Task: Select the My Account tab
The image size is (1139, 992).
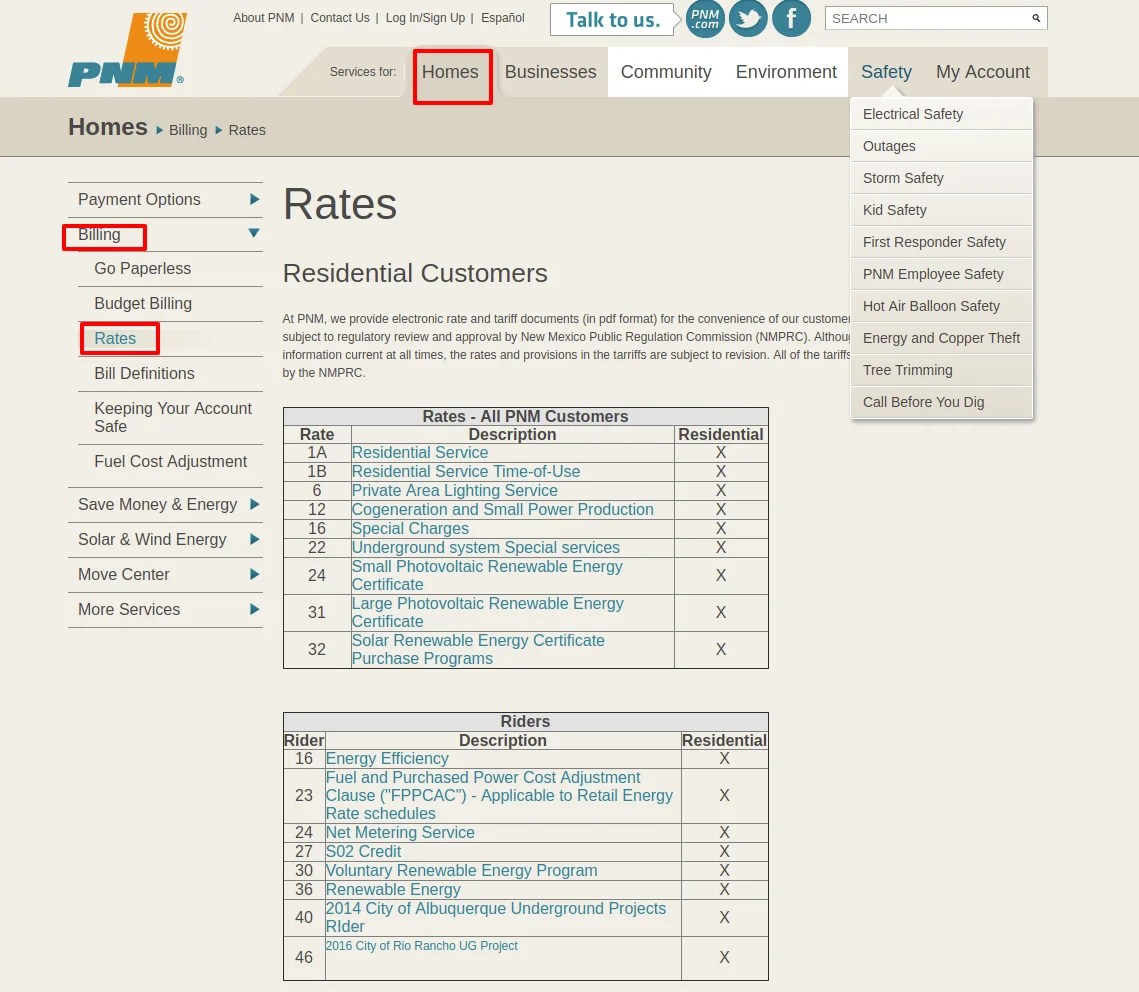Action: (983, 72)
